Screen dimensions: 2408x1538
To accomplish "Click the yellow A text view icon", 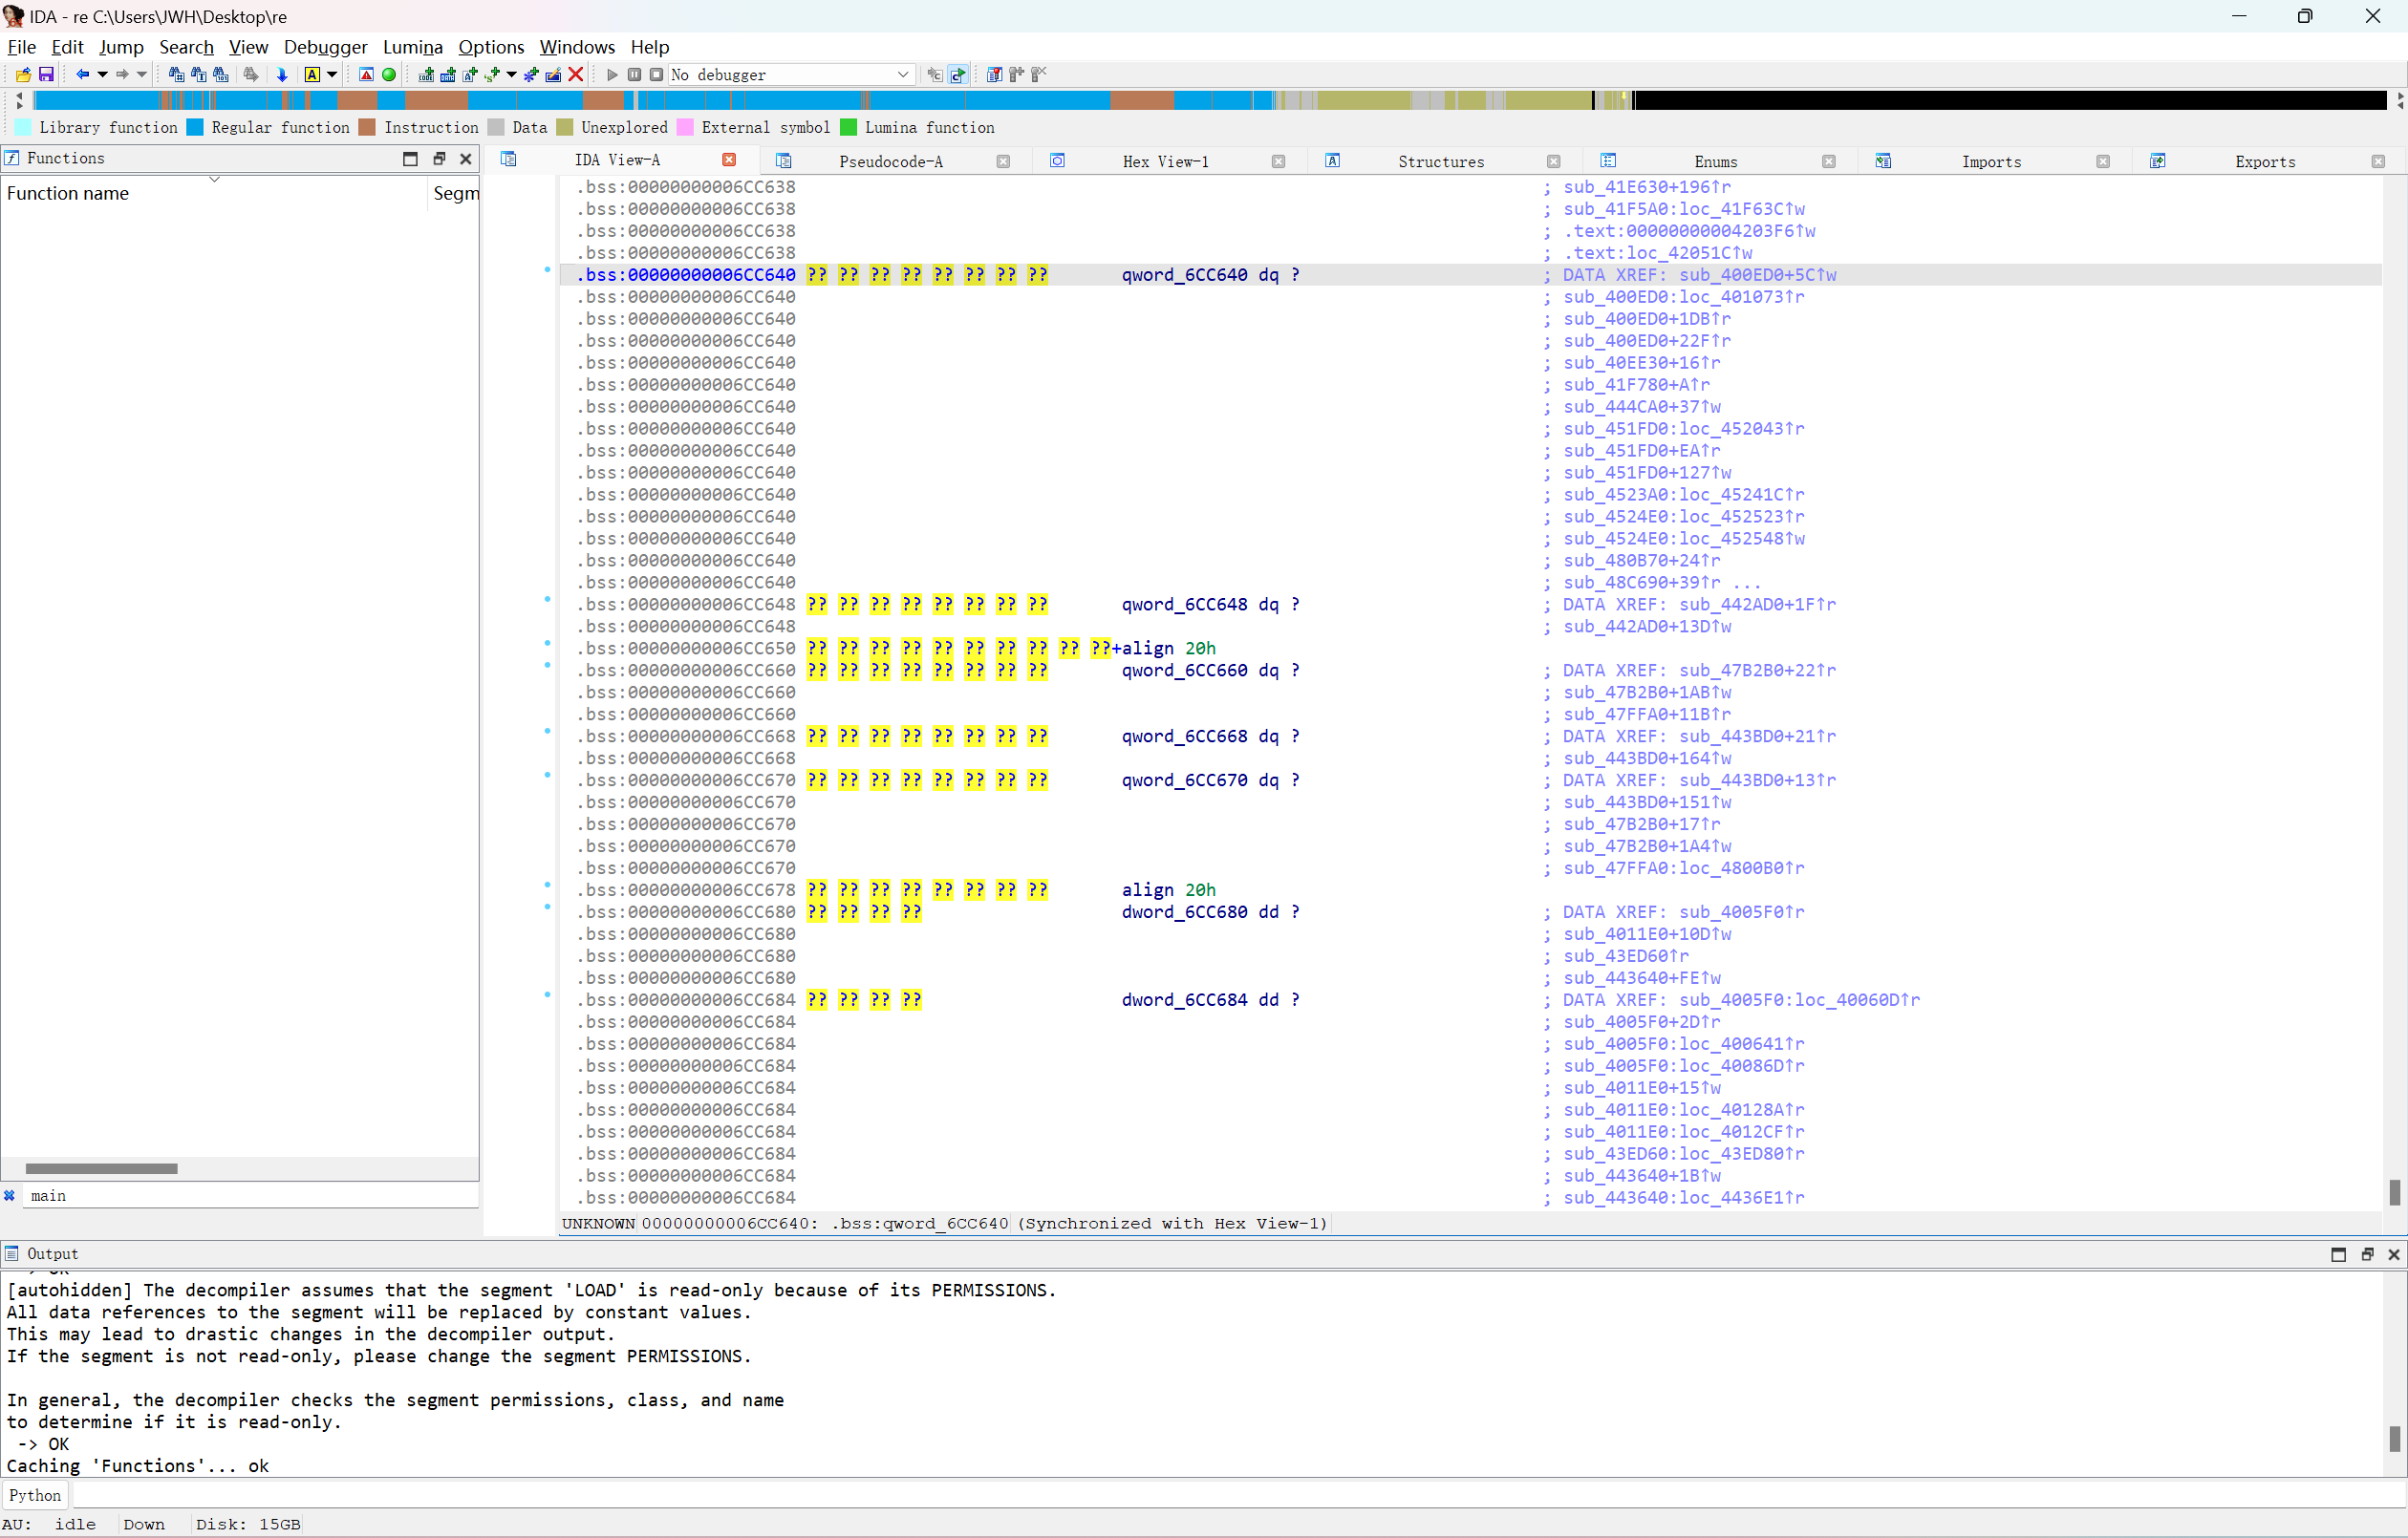I will 312,75.
